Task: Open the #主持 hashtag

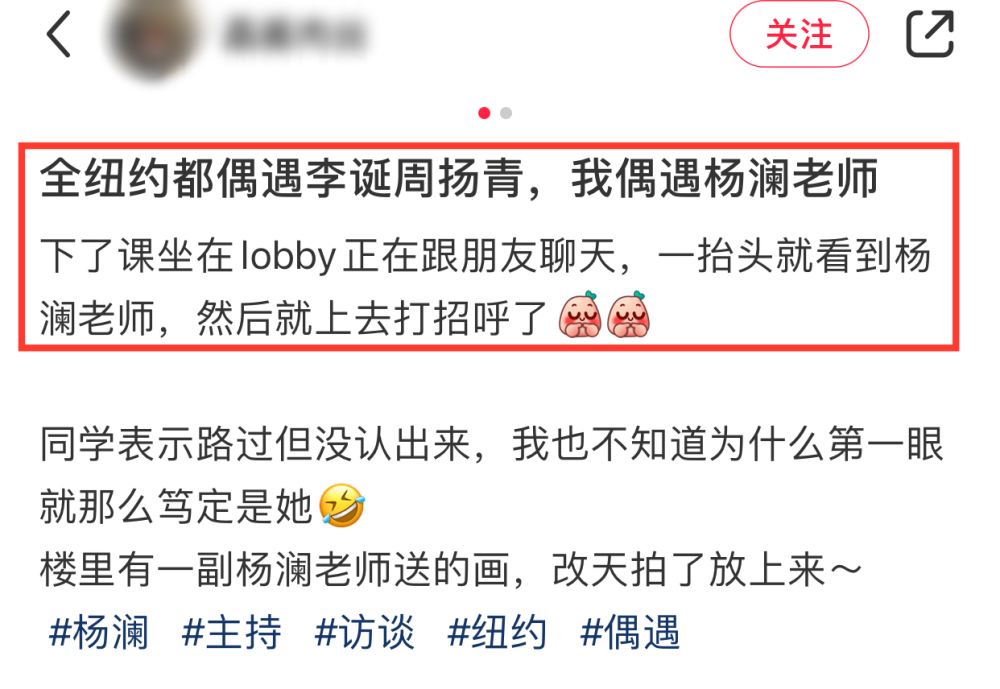Action: click(x=231, y=633)
